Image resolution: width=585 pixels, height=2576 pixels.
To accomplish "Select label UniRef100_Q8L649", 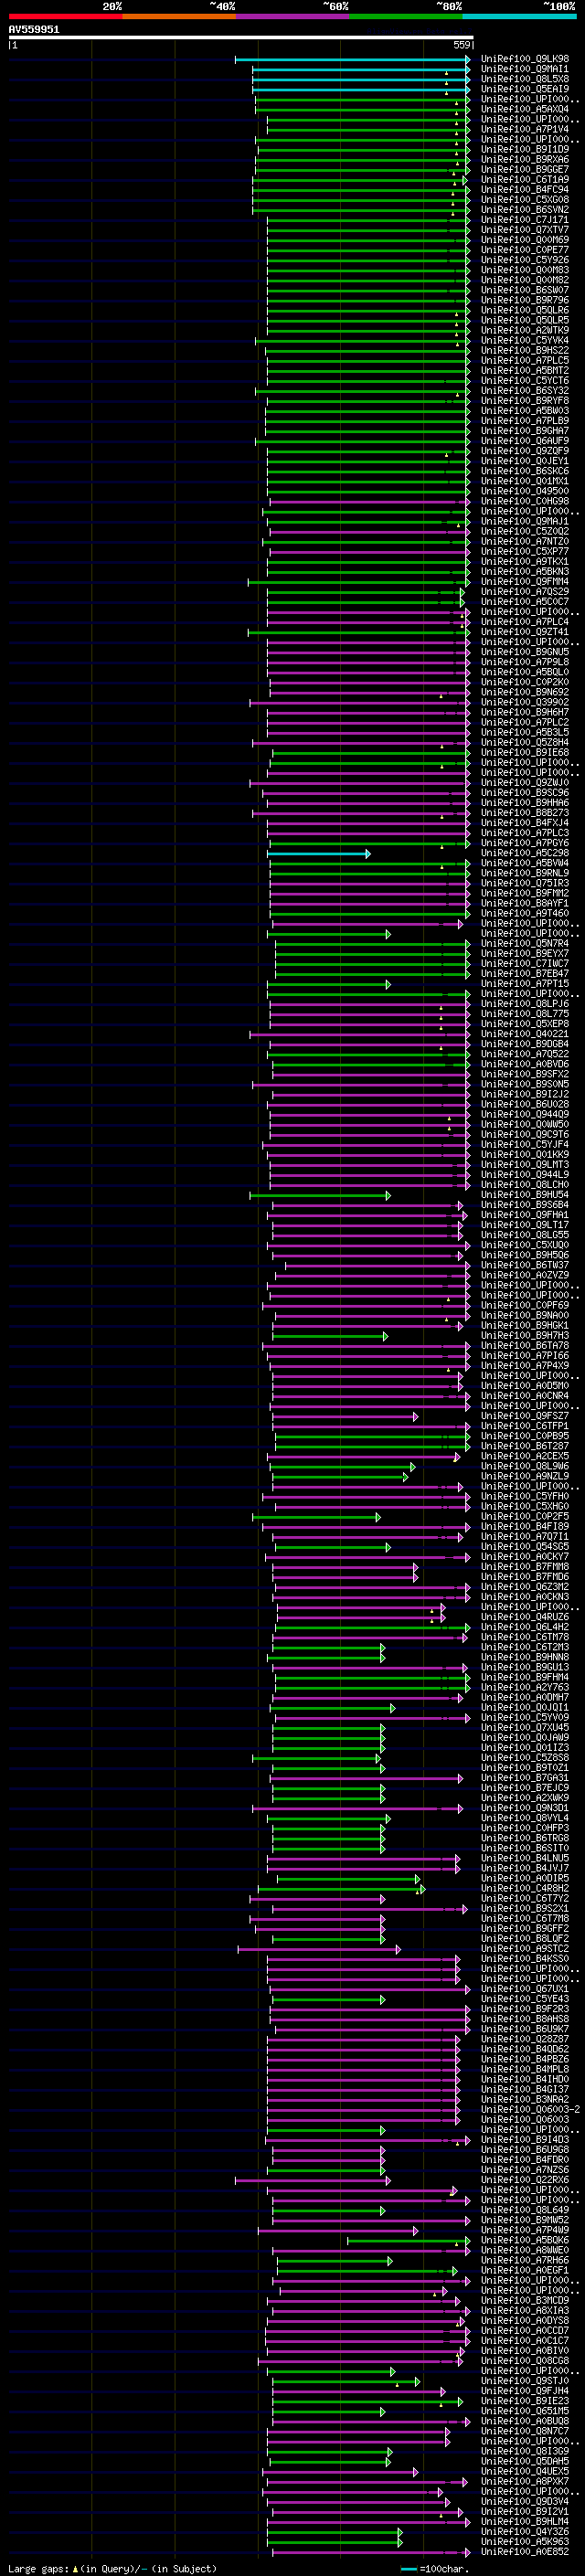I will 524,2210.
